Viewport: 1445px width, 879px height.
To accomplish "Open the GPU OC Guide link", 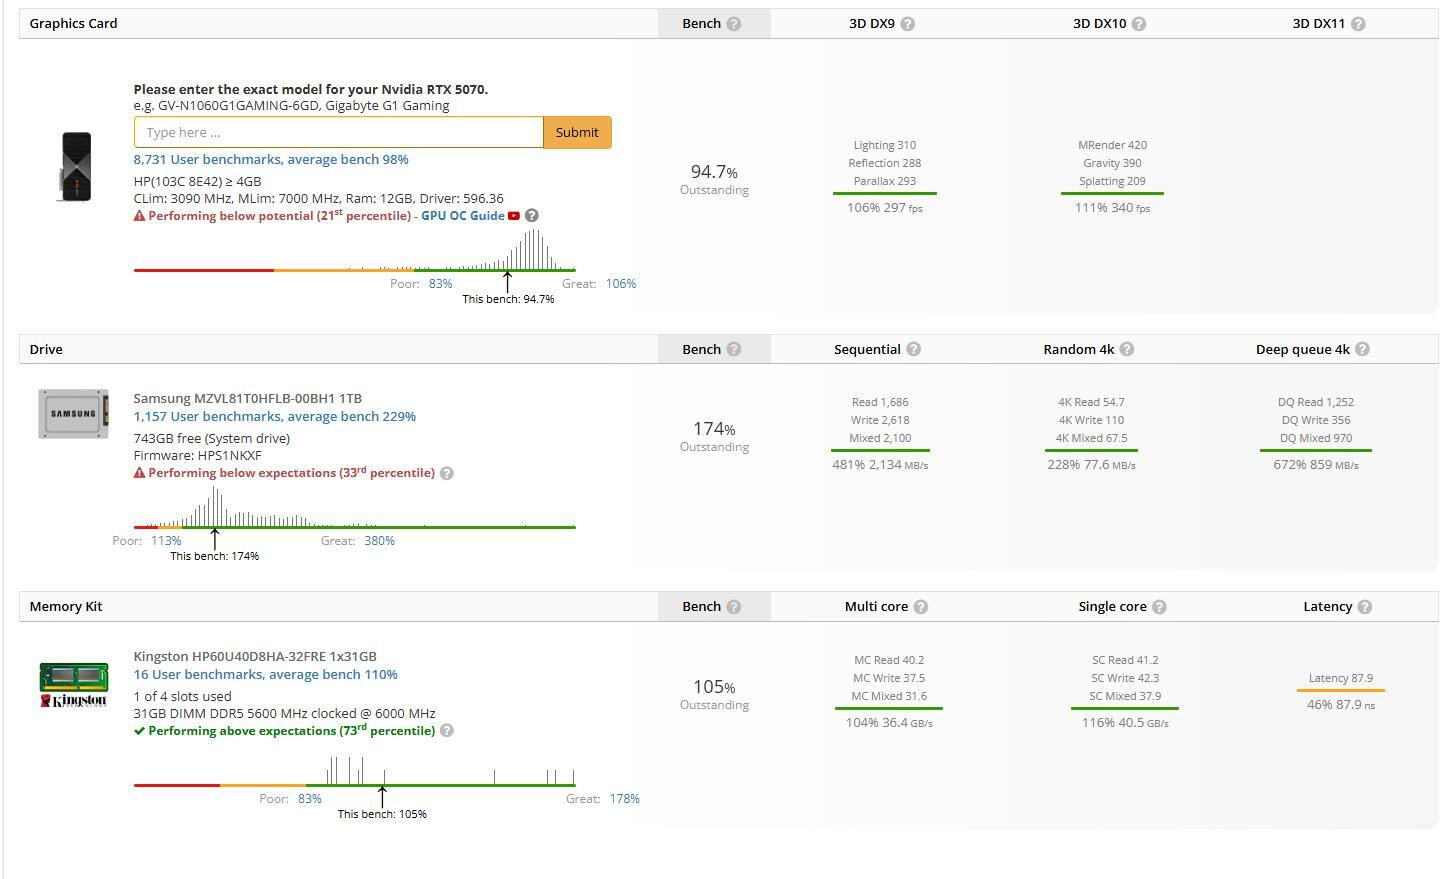I will (463, 216).
